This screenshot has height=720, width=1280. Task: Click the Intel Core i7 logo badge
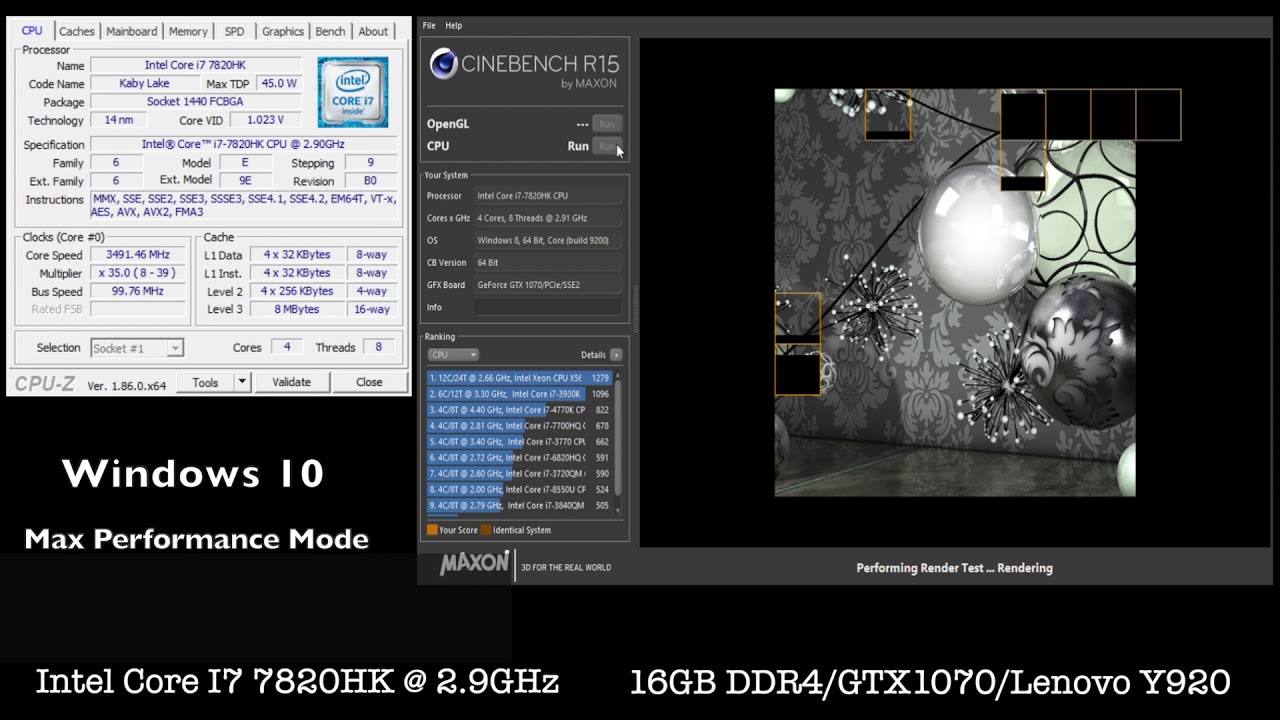pyautogui.click(x=352, y=92)
